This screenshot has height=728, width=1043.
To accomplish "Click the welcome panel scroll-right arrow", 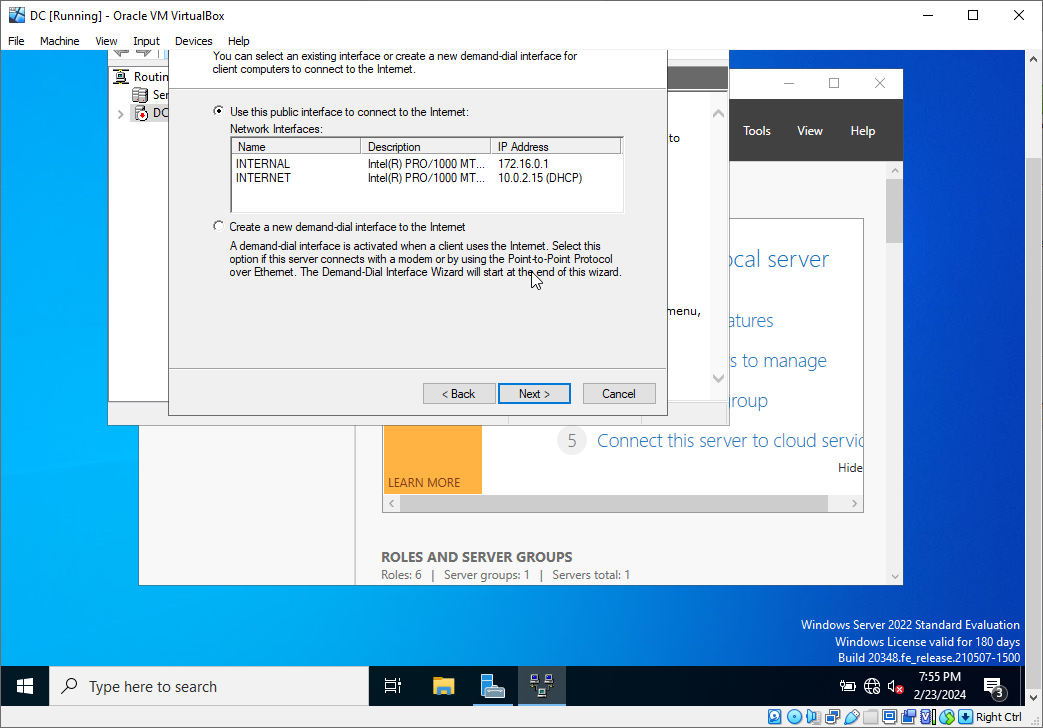I will [x=854, y=504].
